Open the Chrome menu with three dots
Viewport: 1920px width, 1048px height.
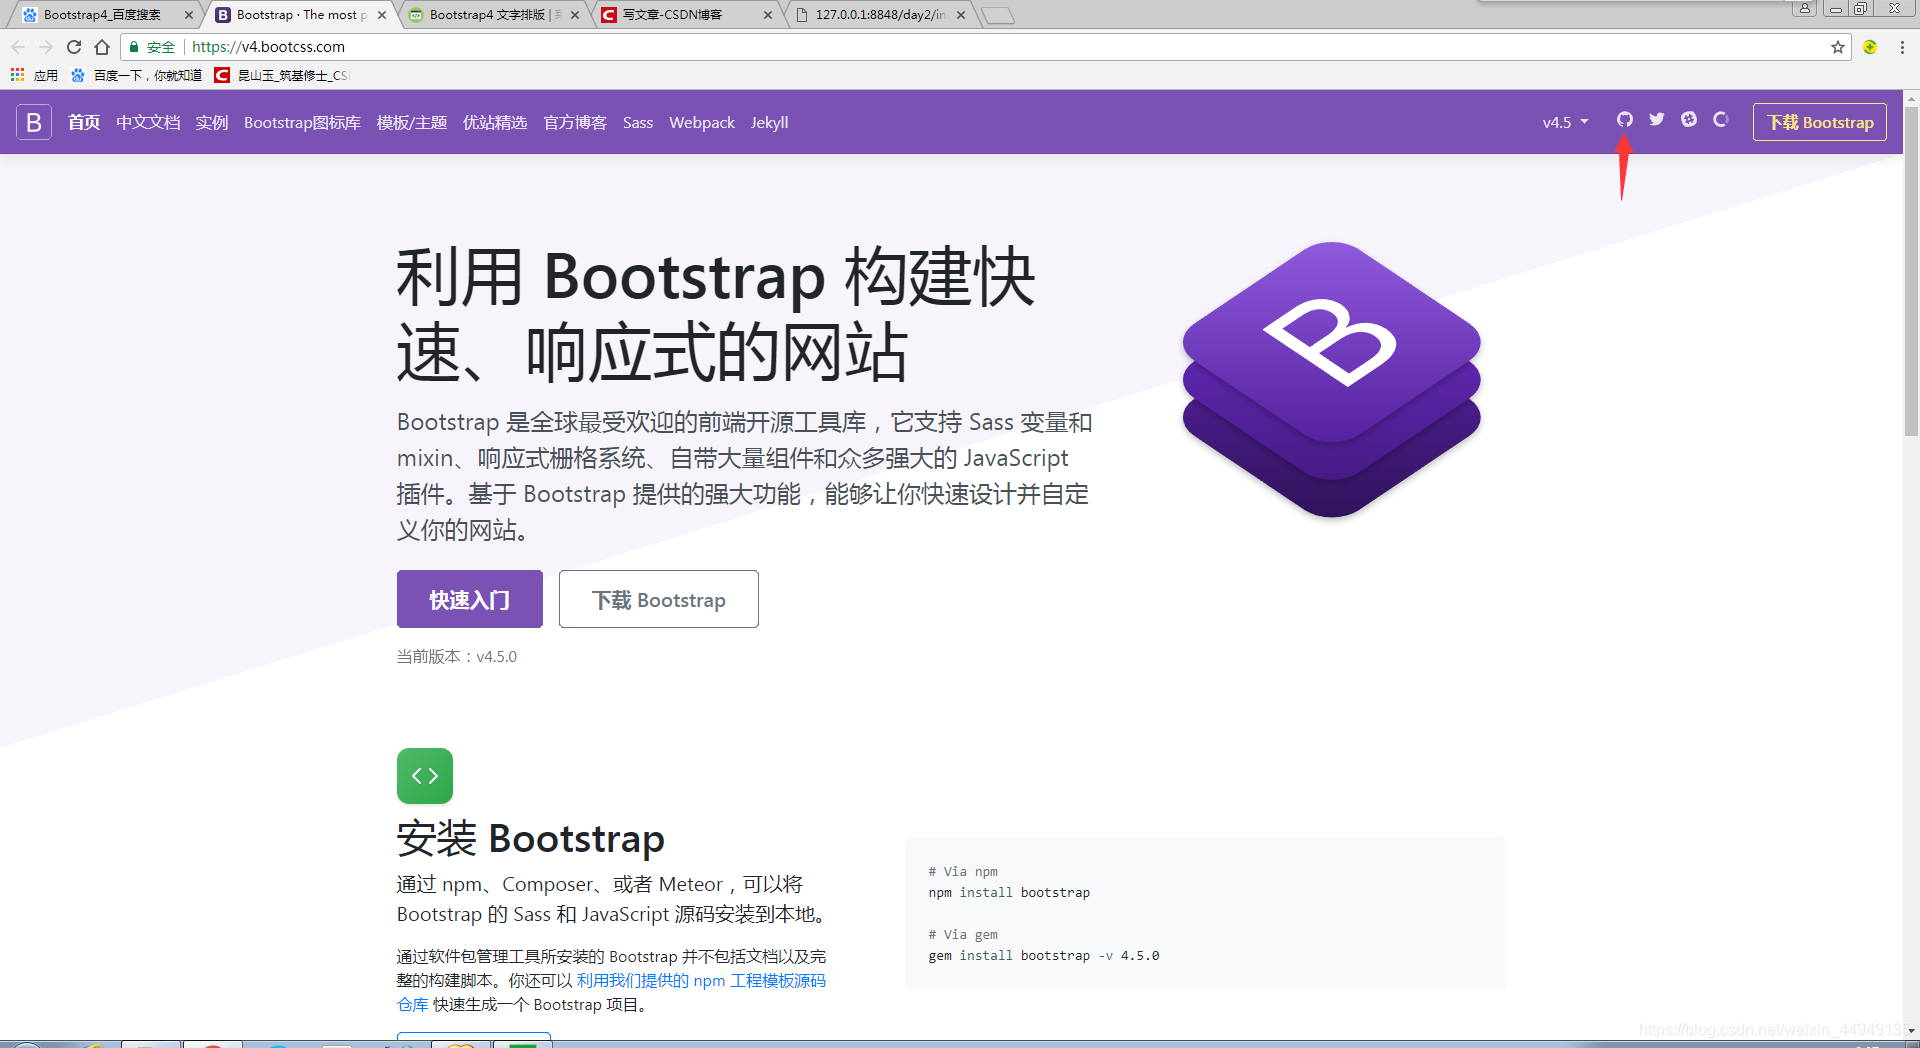[x=1902, y=47]
